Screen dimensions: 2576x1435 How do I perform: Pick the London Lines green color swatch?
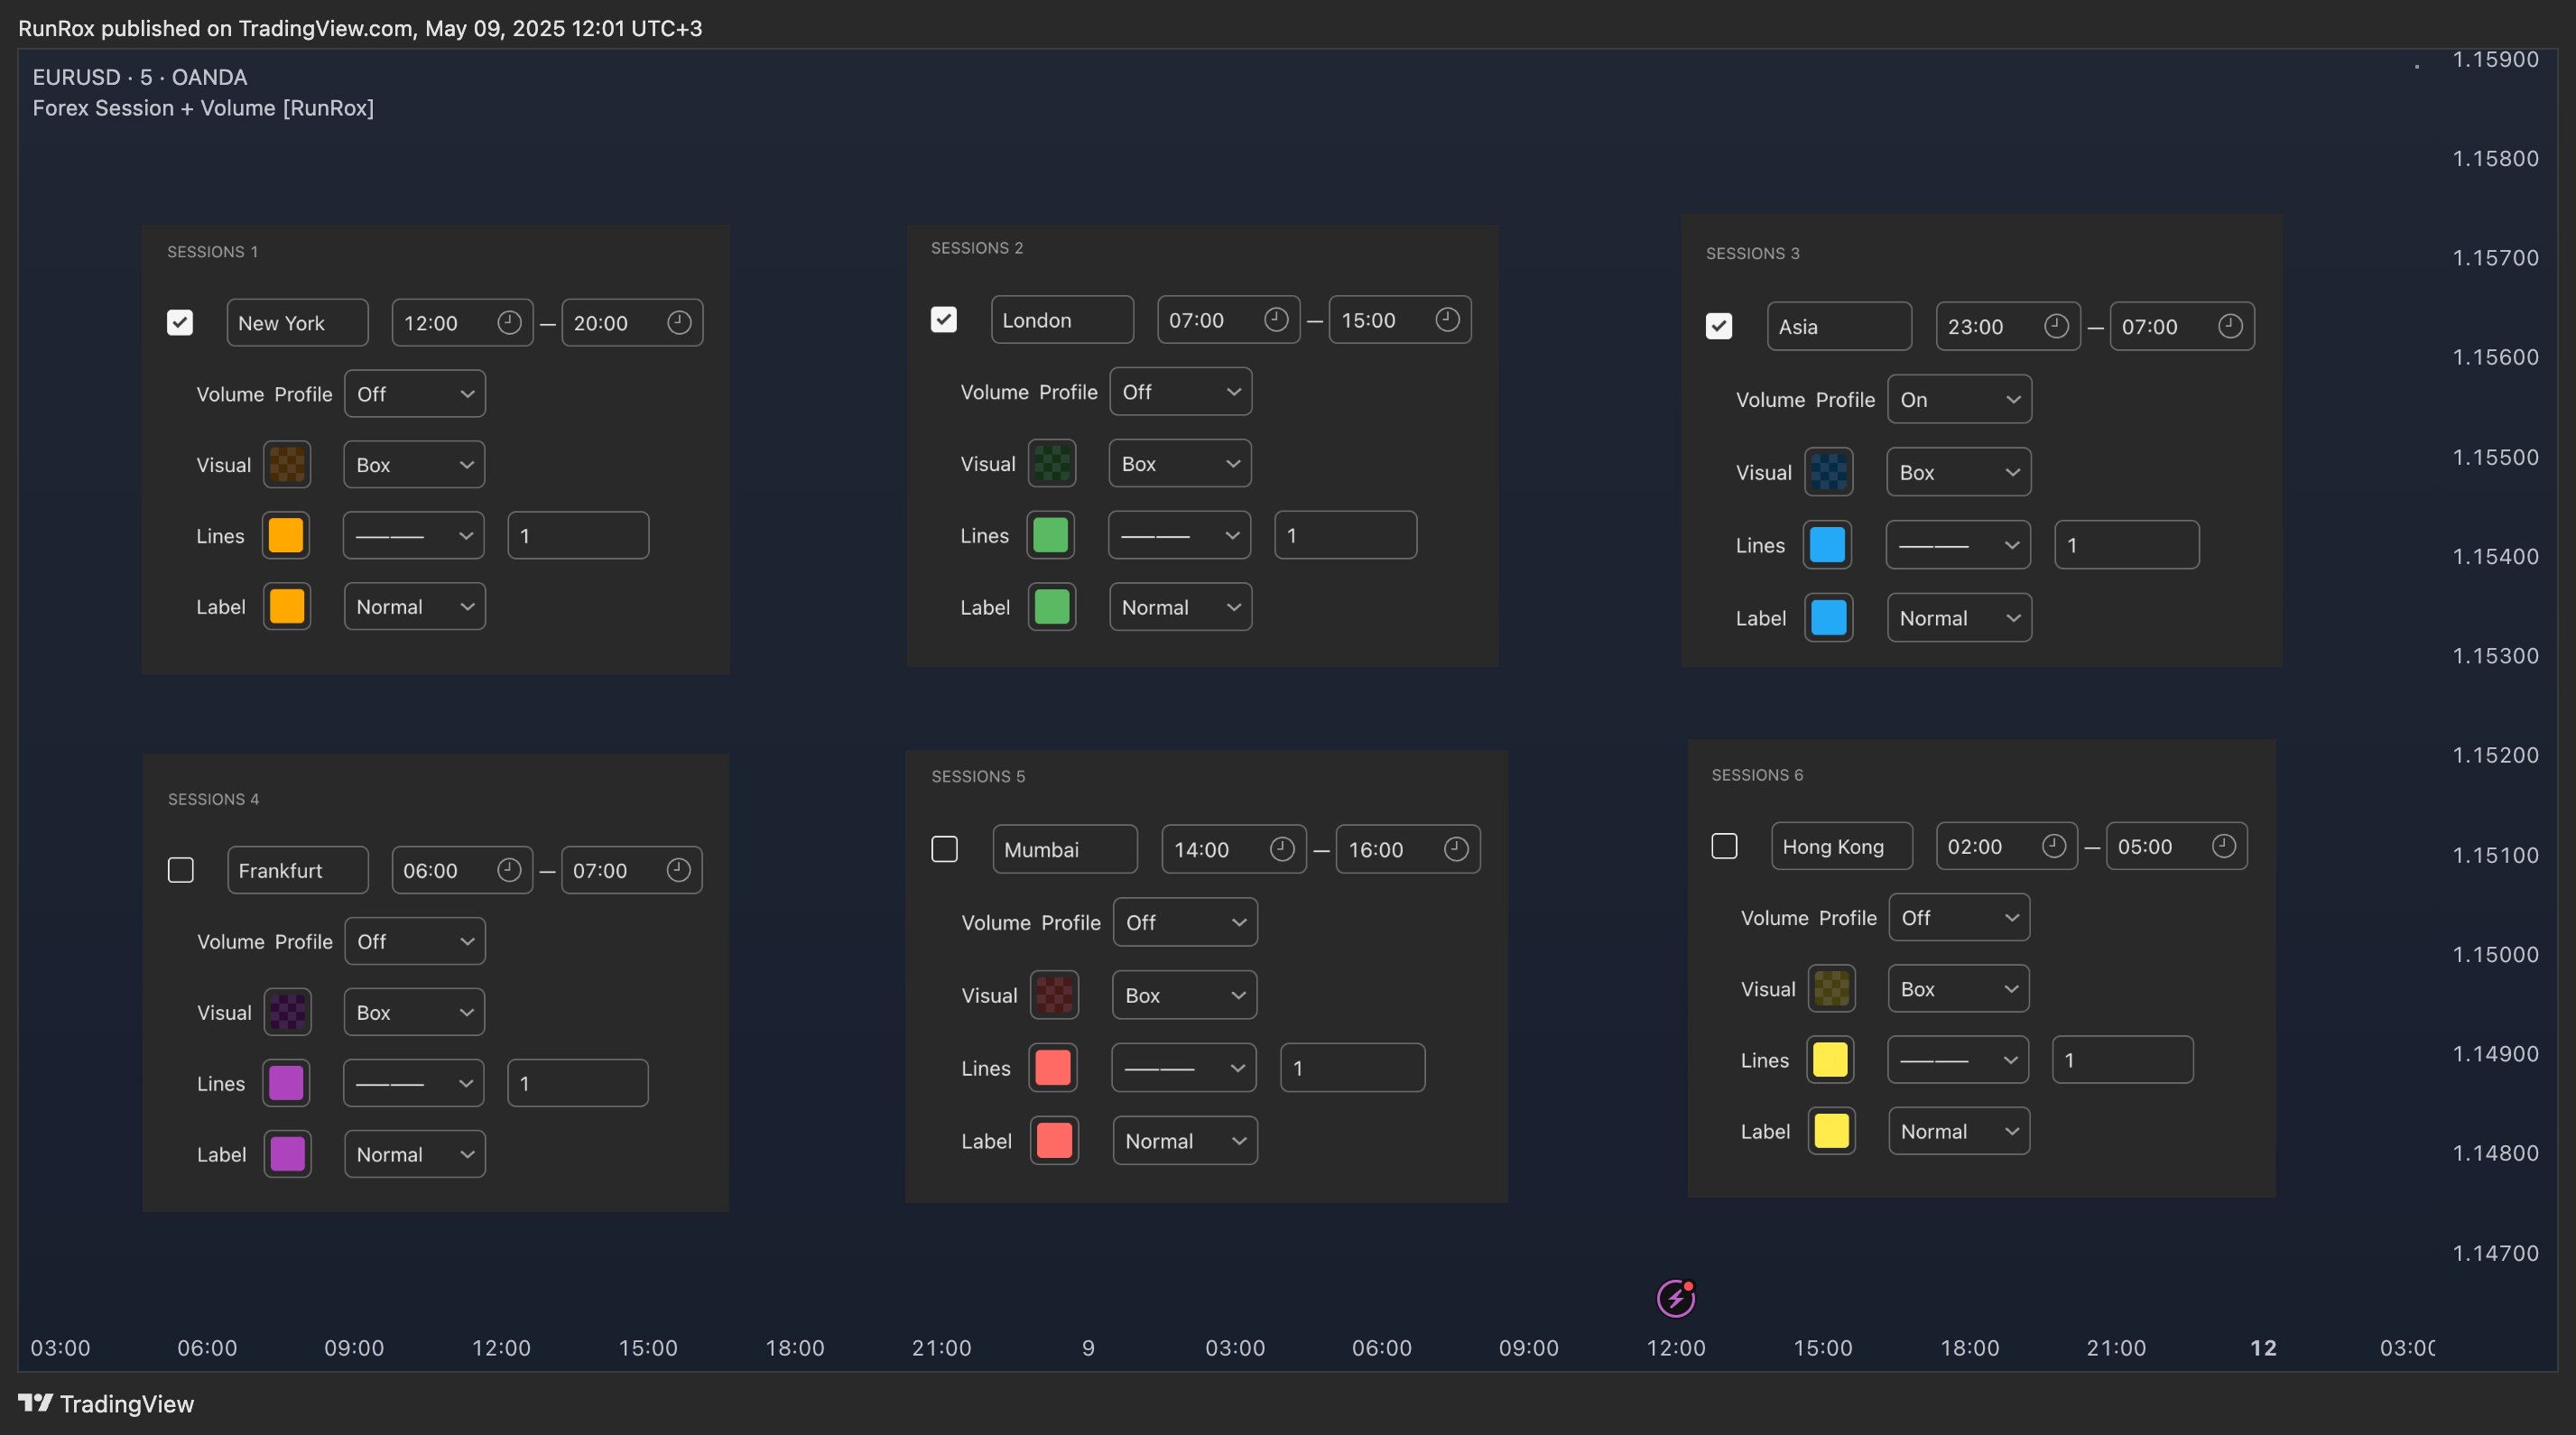(1050, 535)
